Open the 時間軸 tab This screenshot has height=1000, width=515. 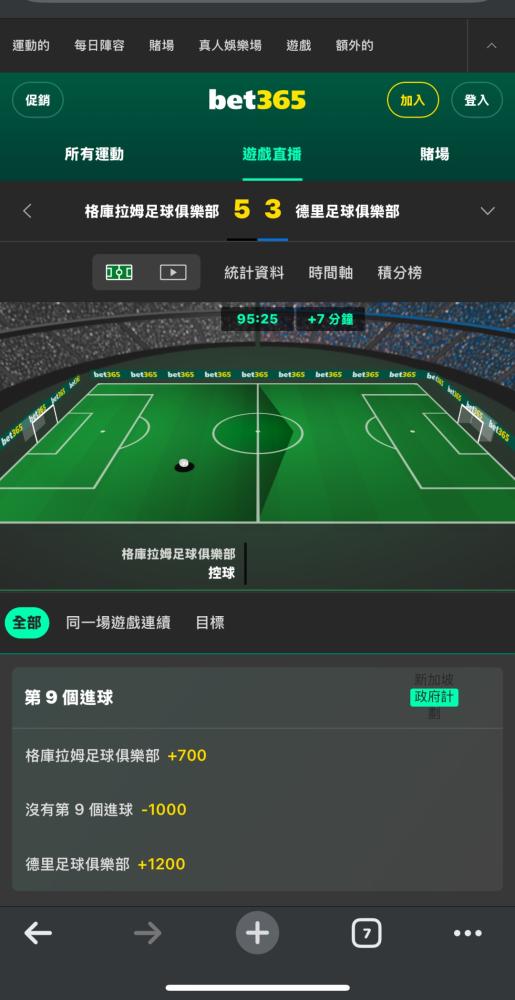331,273
